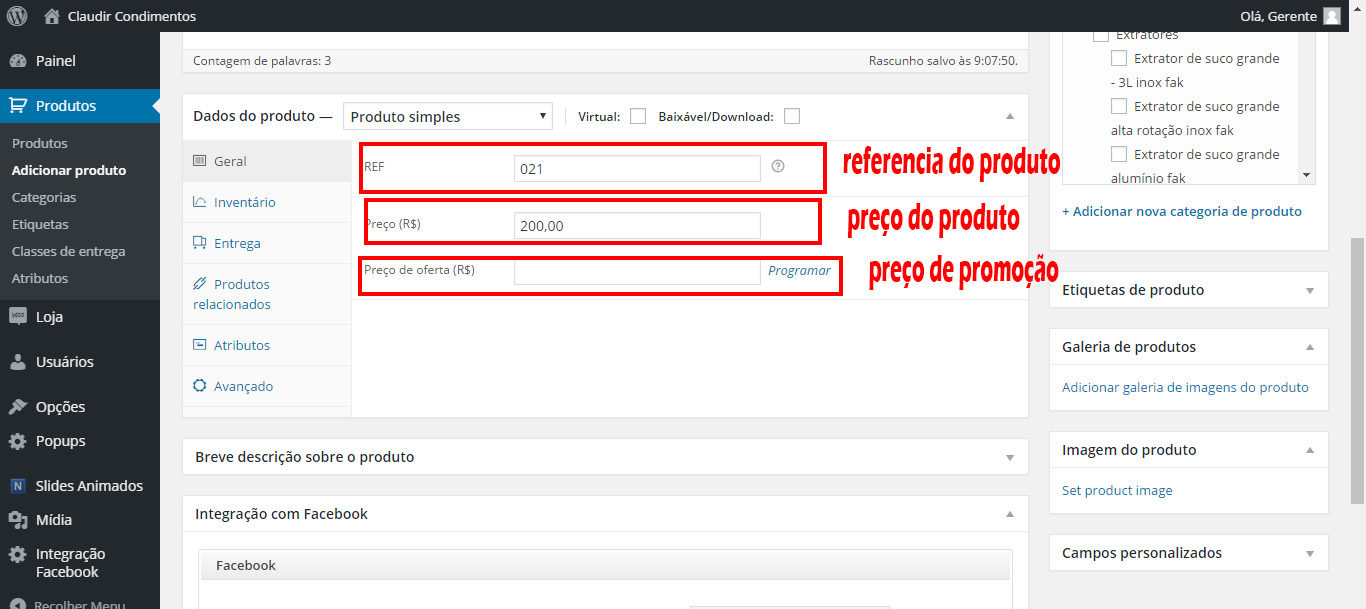The image size is (1366, 609).
Task: Open the Produto simples product type dropdown
Action: 447,116
